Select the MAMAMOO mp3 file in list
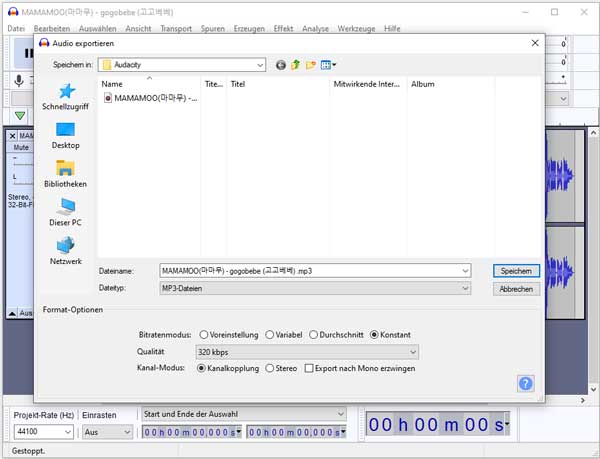This screenshot has height=459, width=600. click(x=150, y=98)
